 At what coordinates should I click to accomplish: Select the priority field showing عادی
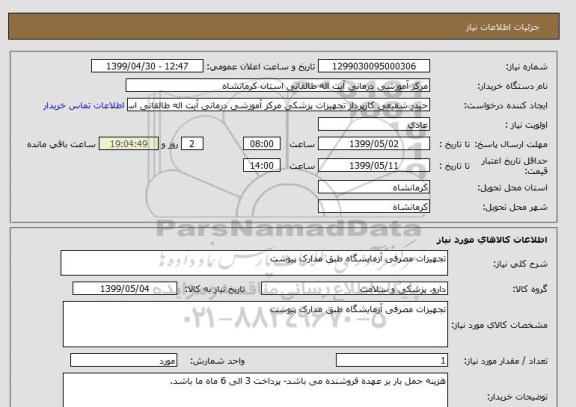pyautogui.click(x=374, y=125)
